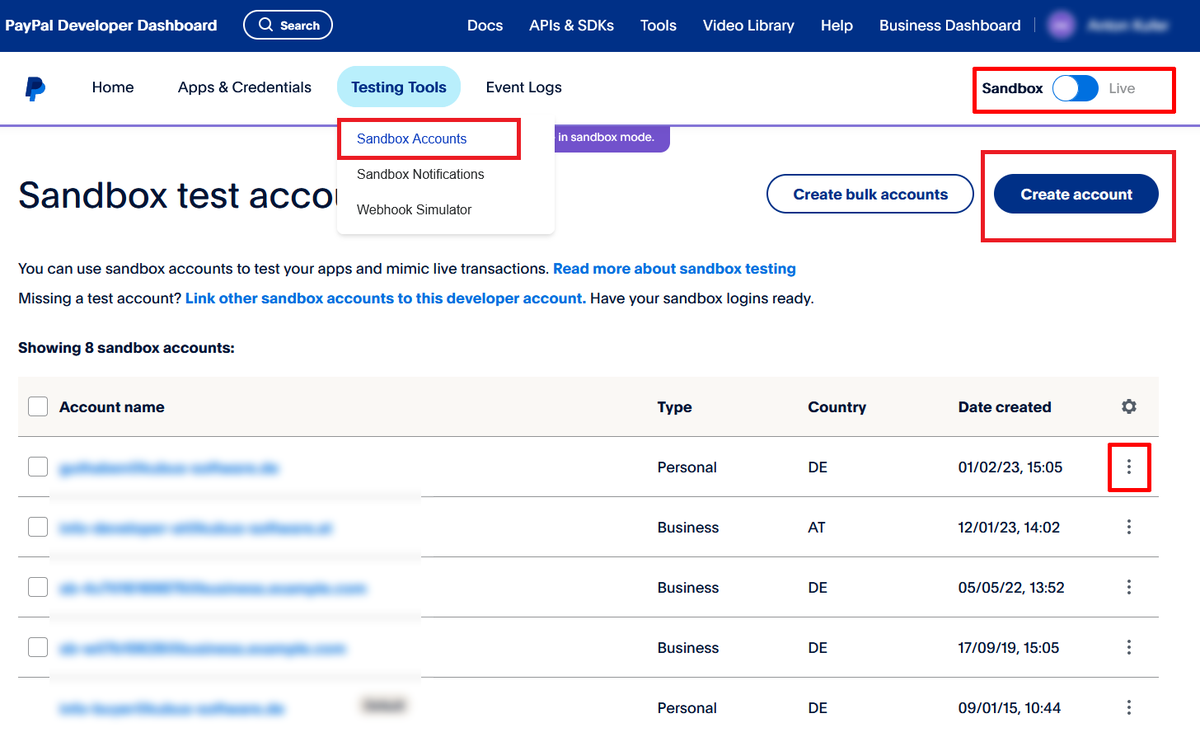Open the blurred account link dated 01/02/23
The height and width of the screenshot is (737, 1200).
pyautogui.click(x=168, y=467)
